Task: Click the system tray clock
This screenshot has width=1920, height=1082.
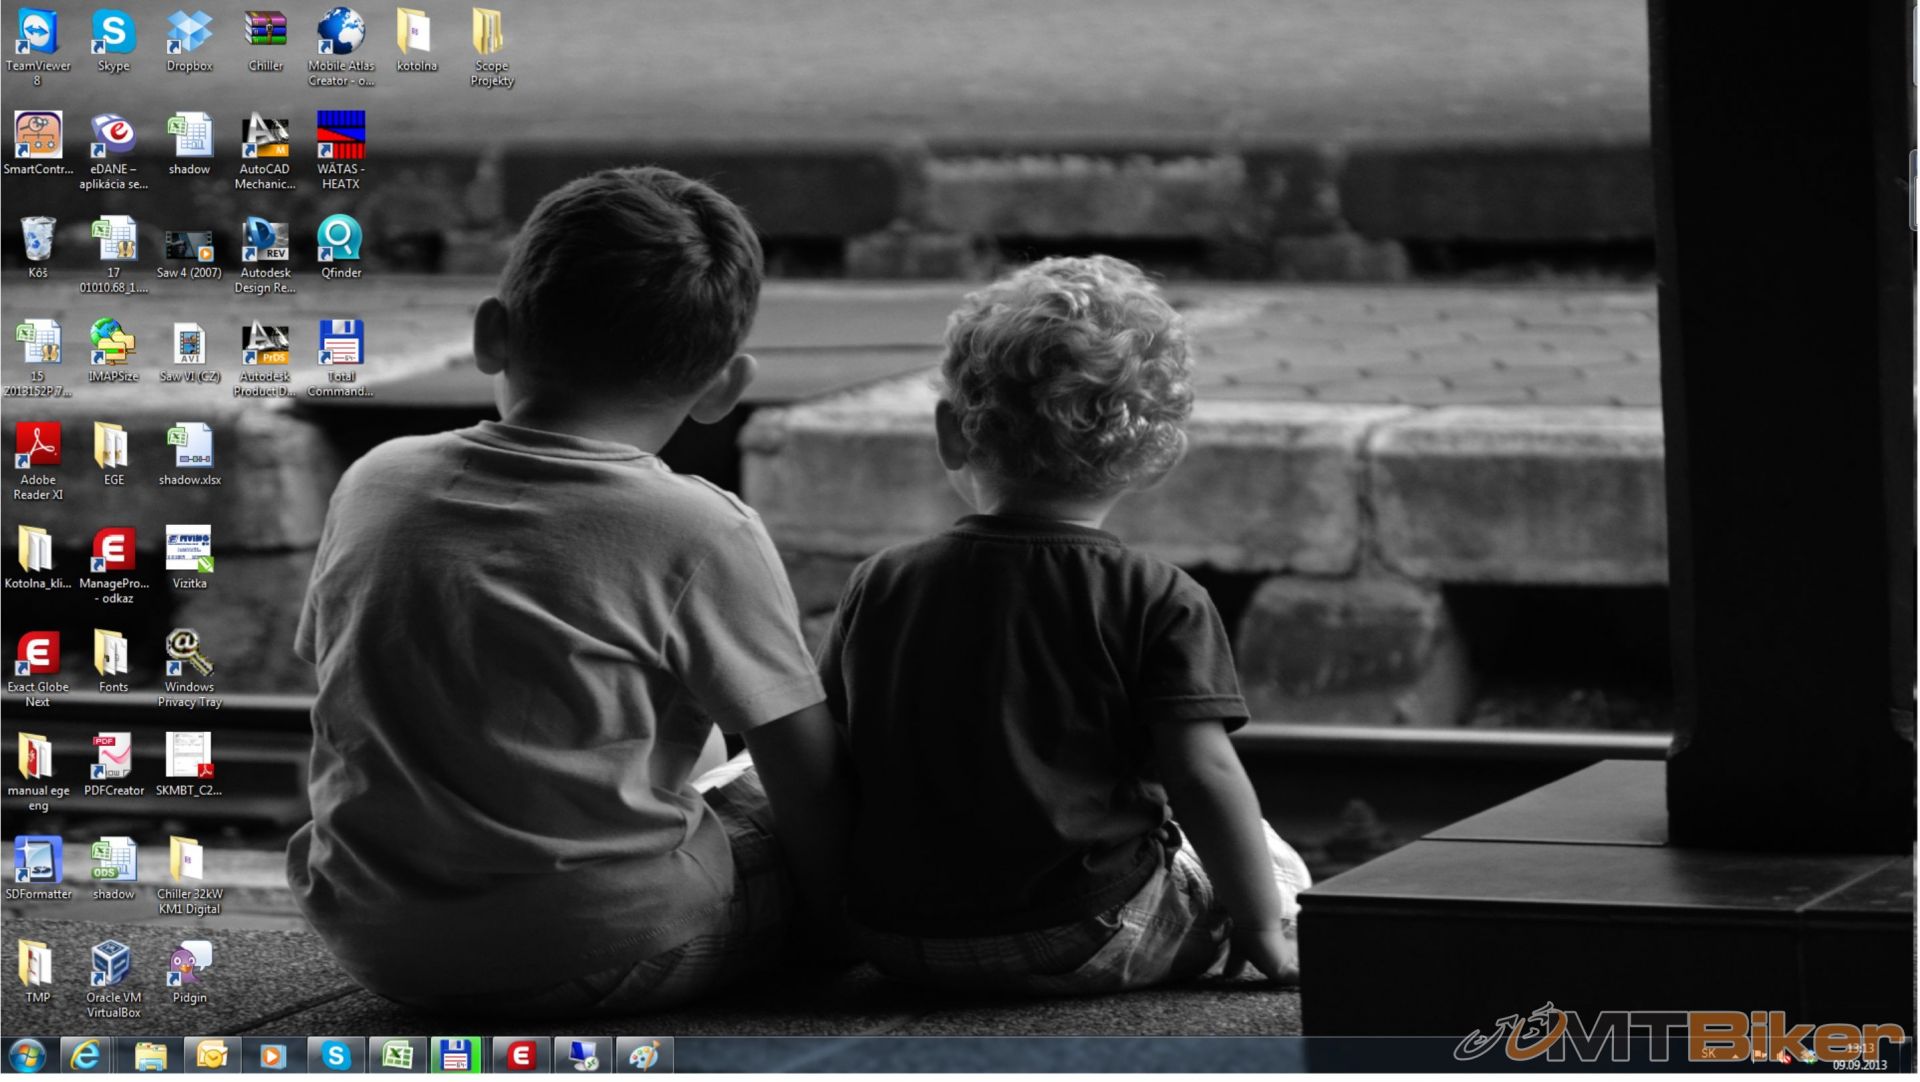Action: pos(1859,1056)
